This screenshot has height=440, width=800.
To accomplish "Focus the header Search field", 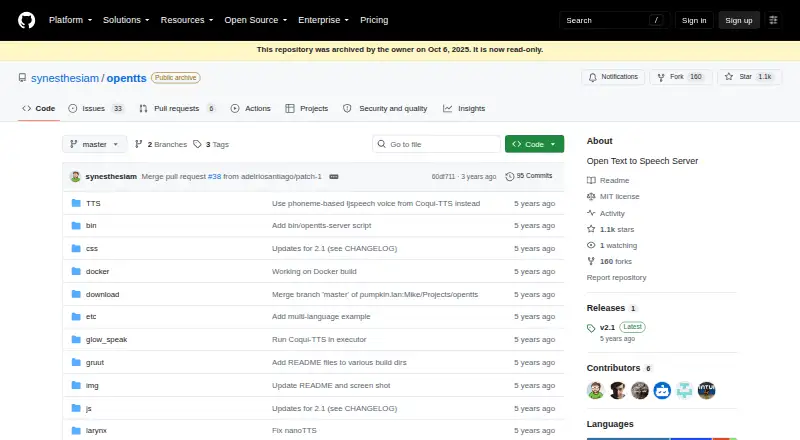I will (x=614, y=20).
